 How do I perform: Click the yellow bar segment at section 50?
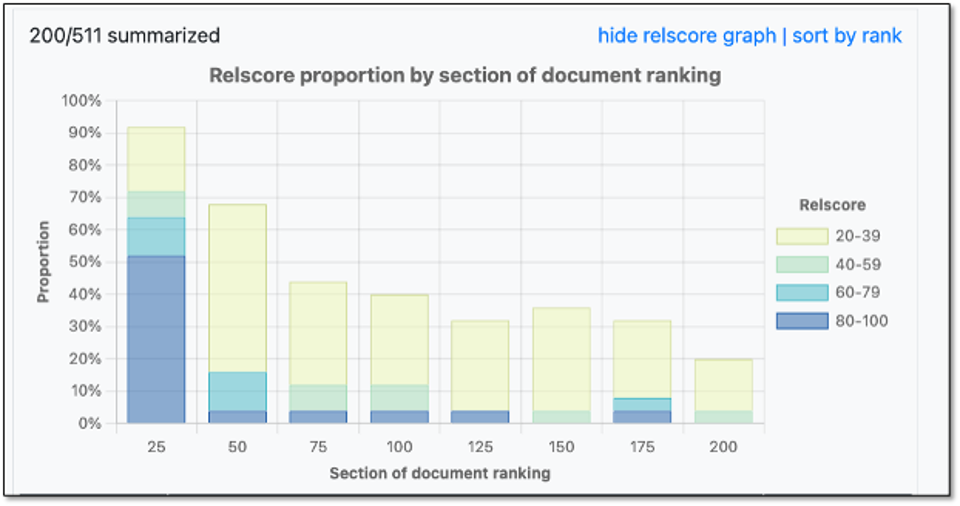[x=237, y=288]
